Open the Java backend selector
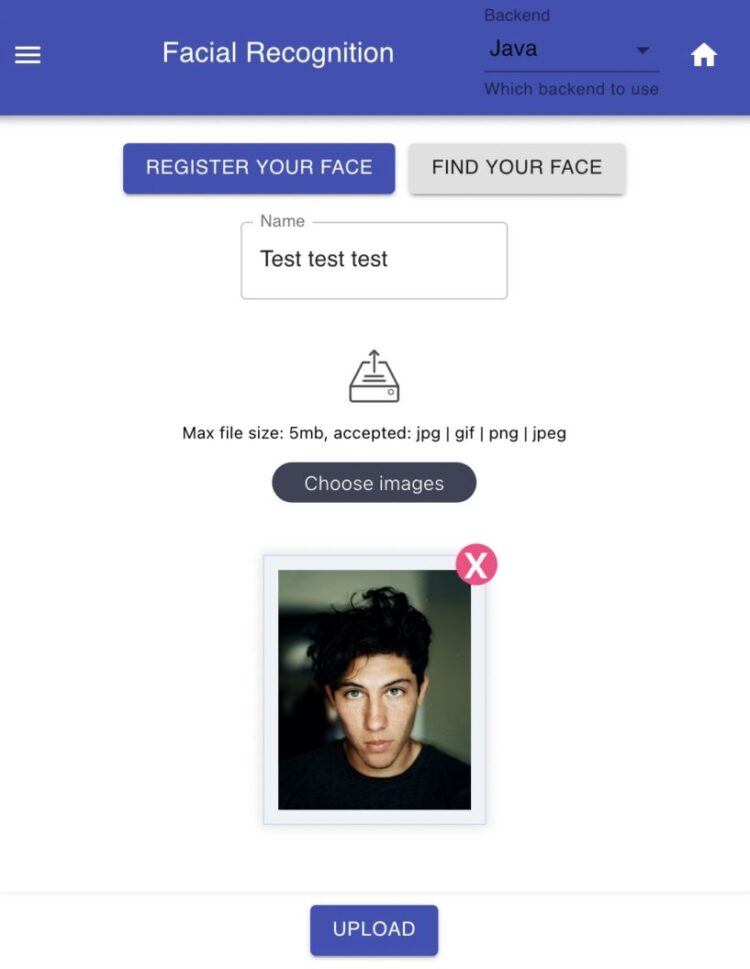This screenshot has height=969, width=750. click(x=560, y=49)
